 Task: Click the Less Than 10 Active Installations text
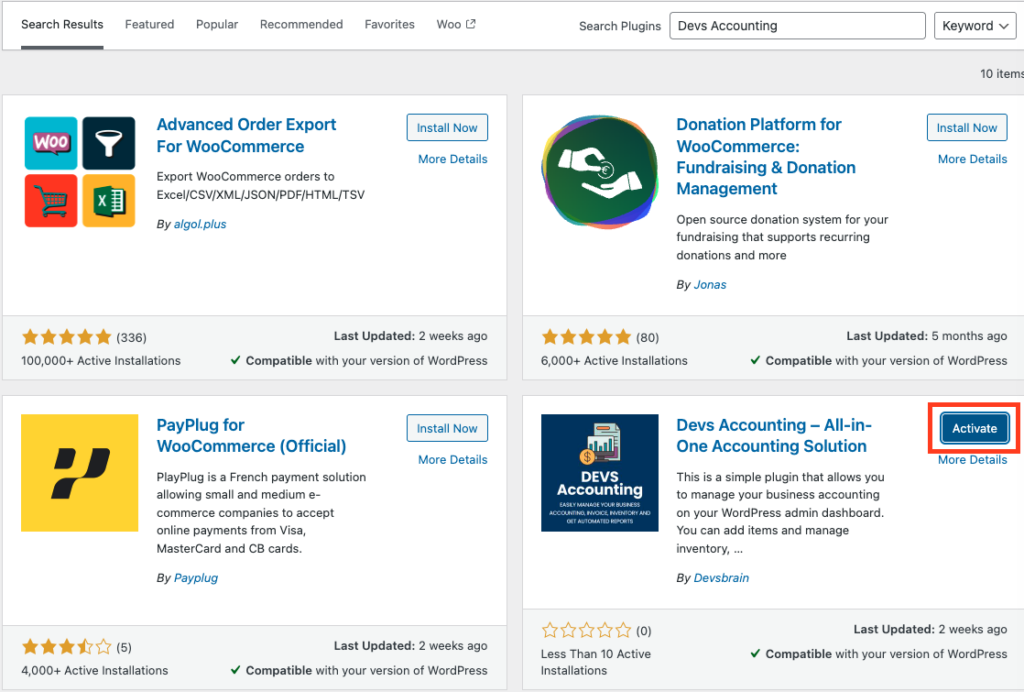point(596,662)
